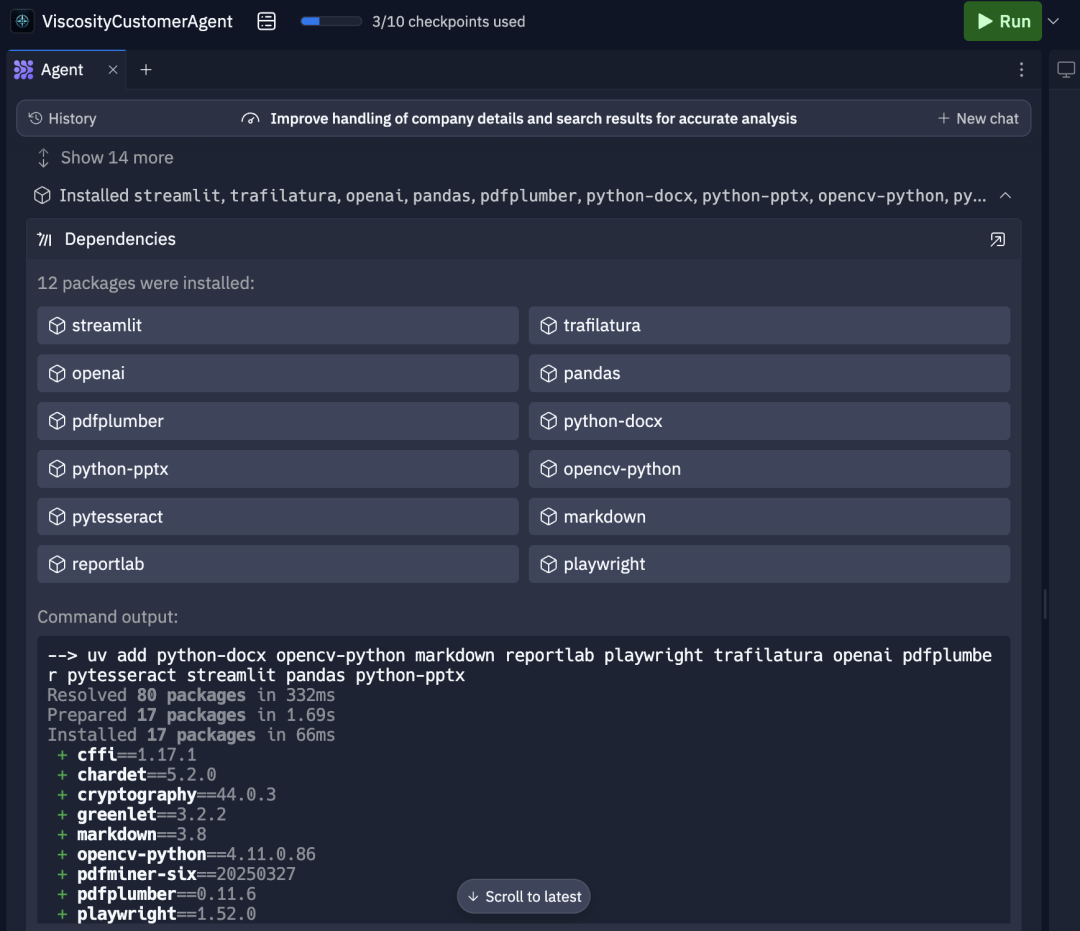Click the 'Installed 17 packages' output line

[191, 735]
